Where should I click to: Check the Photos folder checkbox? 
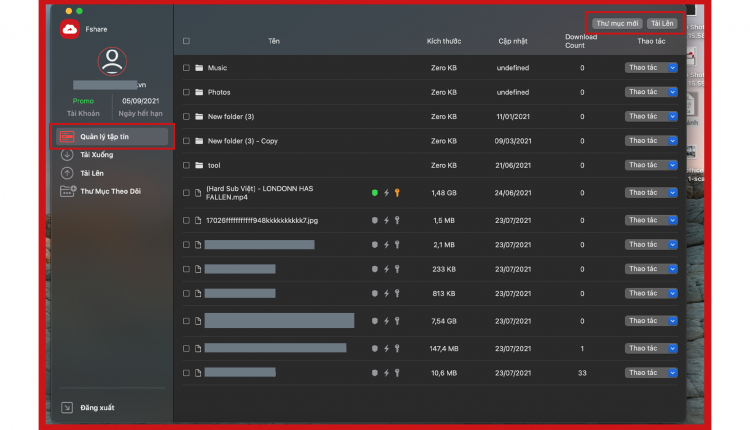[x=186, y=92]
